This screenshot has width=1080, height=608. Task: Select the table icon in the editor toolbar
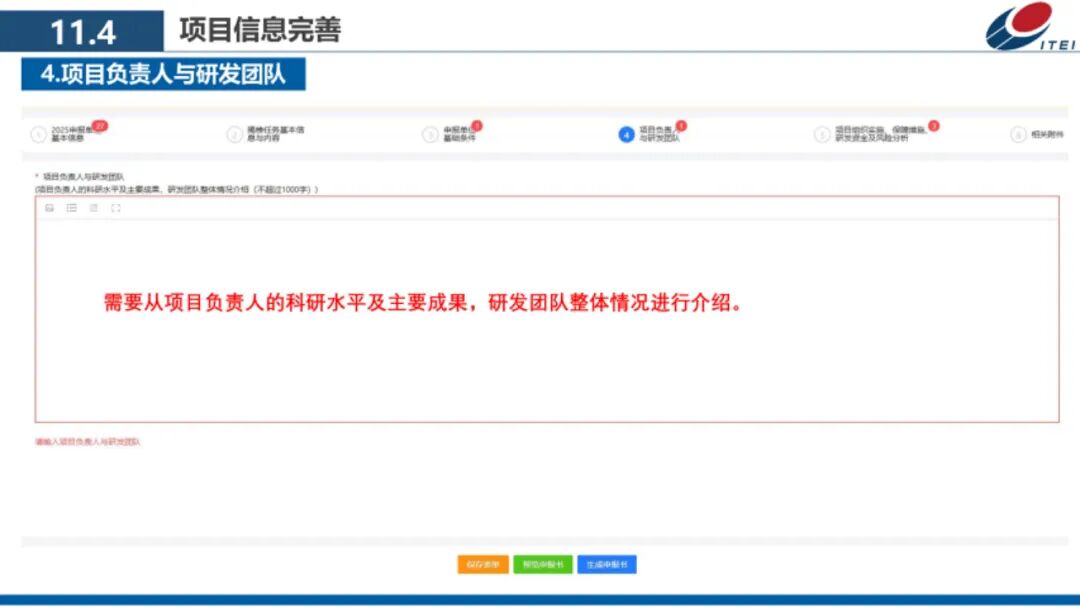click(94, 208)
